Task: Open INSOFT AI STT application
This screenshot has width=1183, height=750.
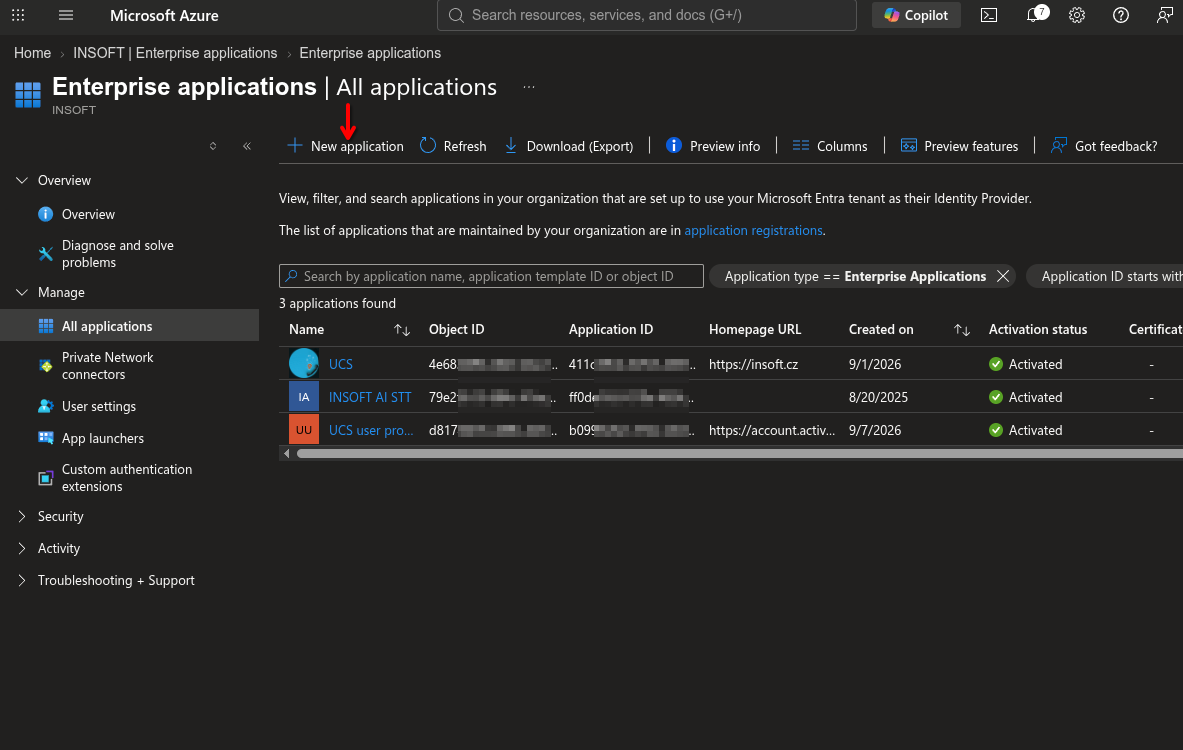Action: click(x=370, y=397)
